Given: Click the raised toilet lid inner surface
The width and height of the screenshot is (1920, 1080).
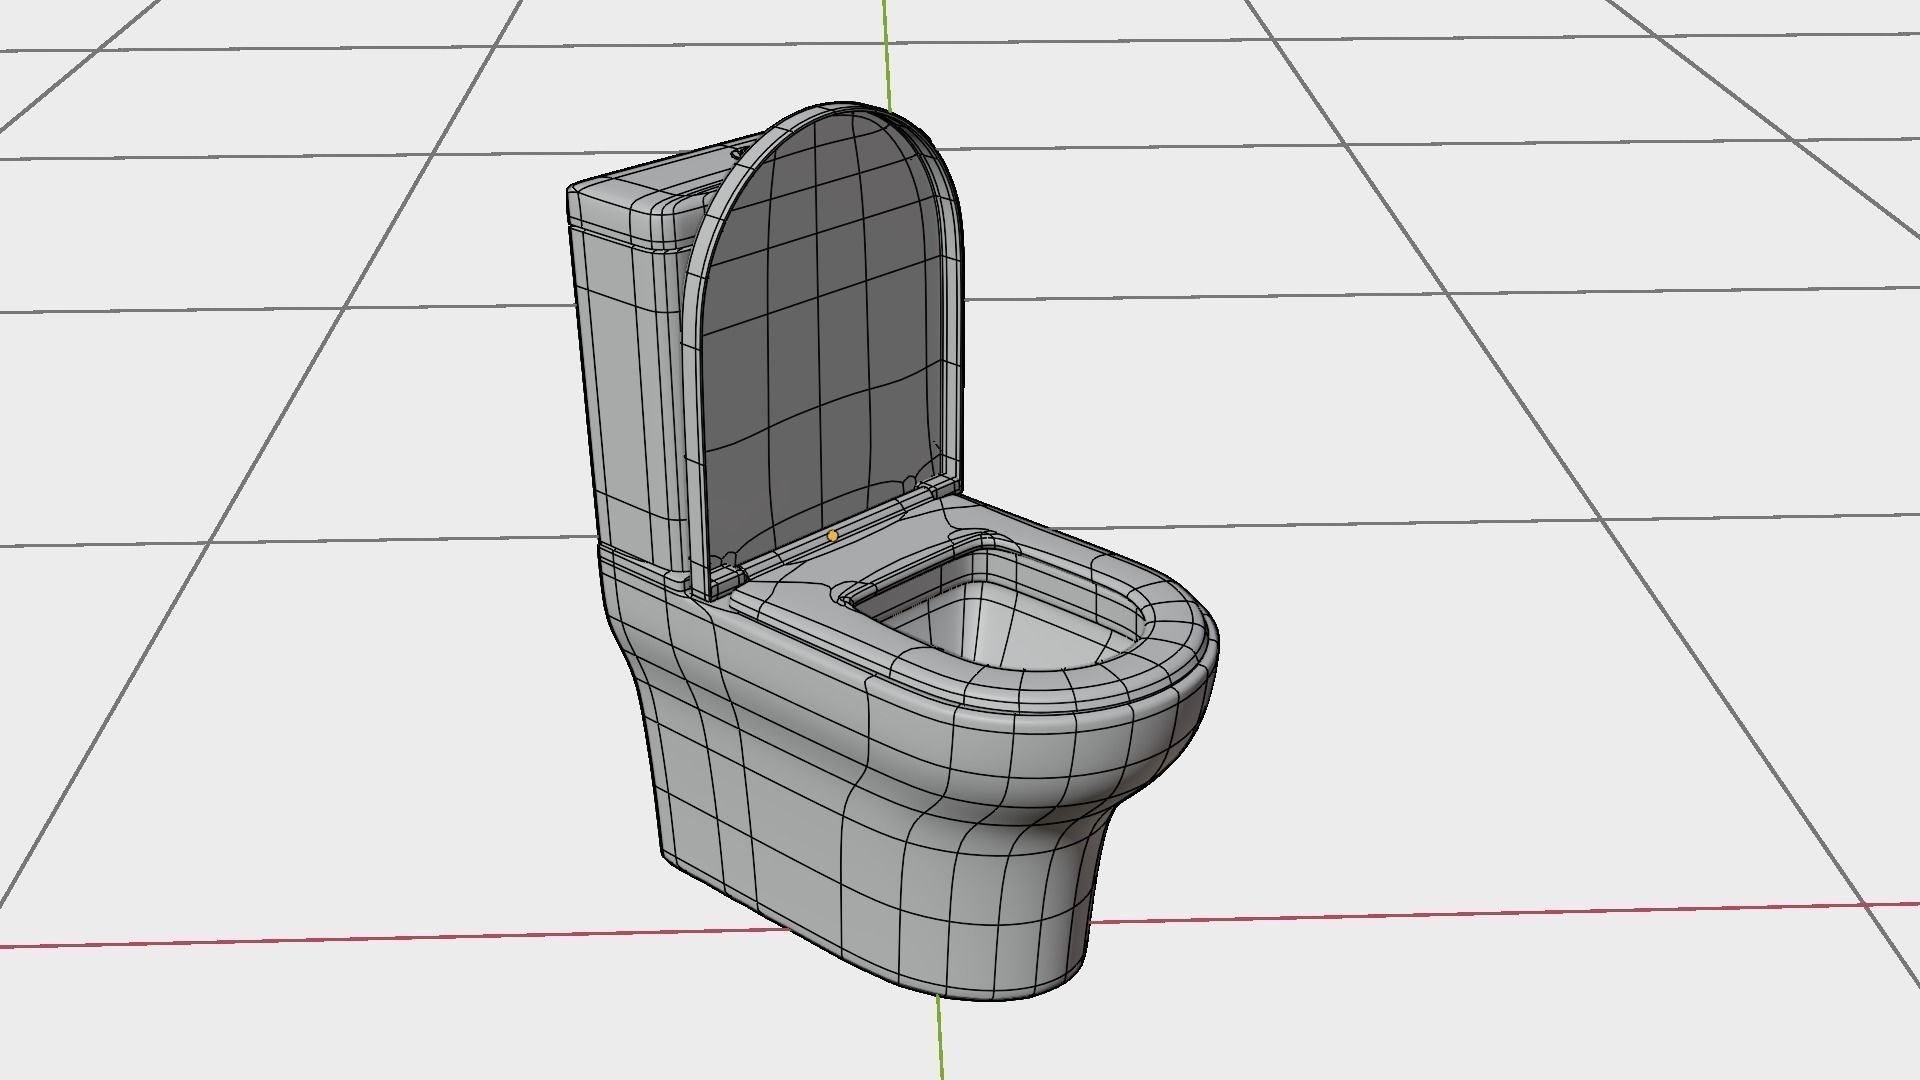Looking at the screenshot, I should [x=822, y=330].
